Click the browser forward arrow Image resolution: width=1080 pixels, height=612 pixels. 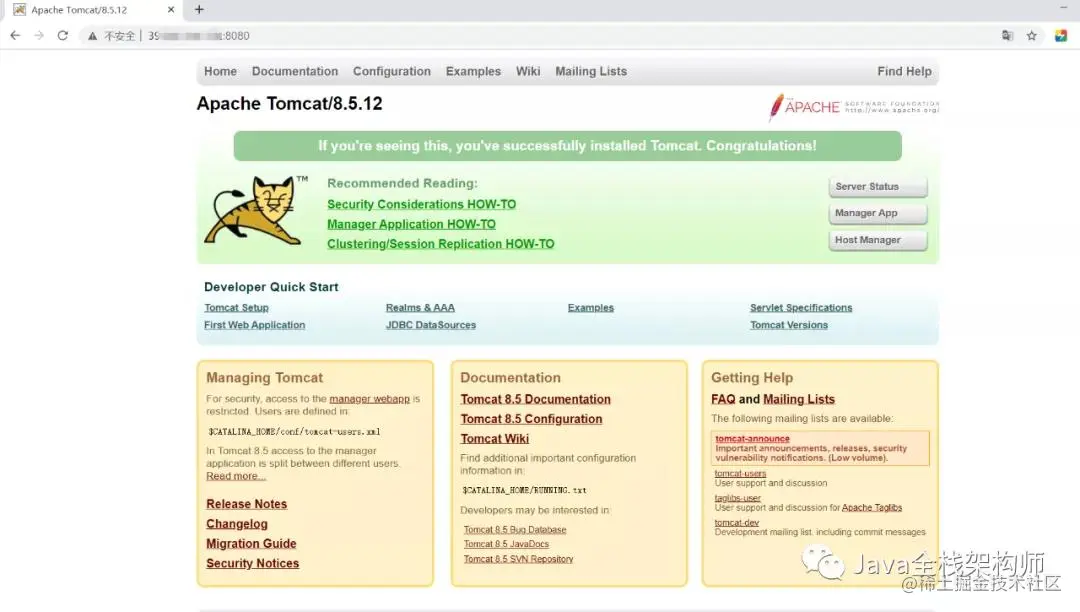(x=39, y=36)
